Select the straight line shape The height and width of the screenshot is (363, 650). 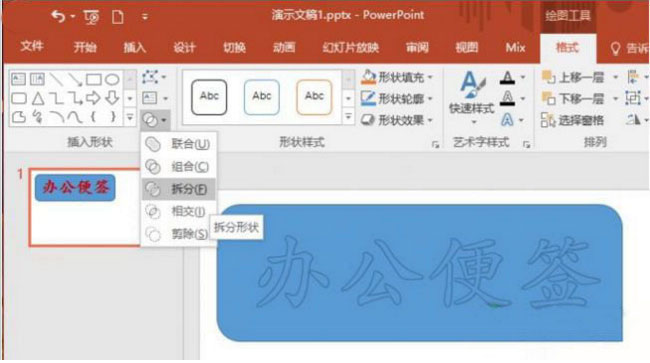tap(56, 79)
